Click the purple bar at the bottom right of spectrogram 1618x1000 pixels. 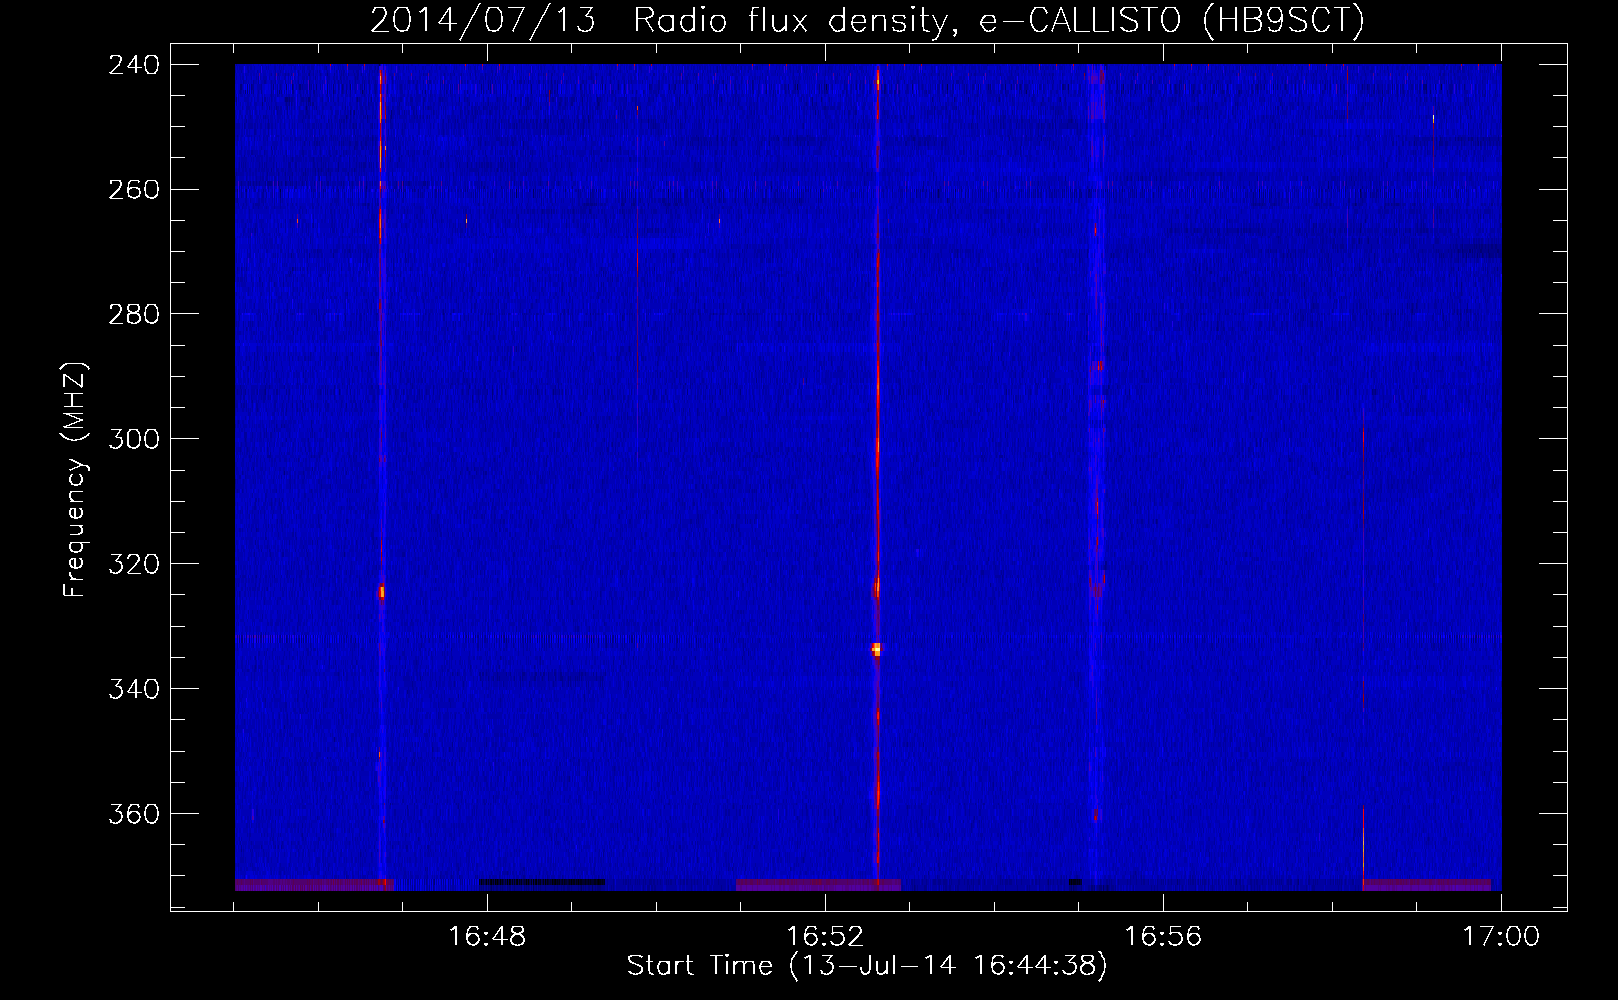(x=1426, y=885)
